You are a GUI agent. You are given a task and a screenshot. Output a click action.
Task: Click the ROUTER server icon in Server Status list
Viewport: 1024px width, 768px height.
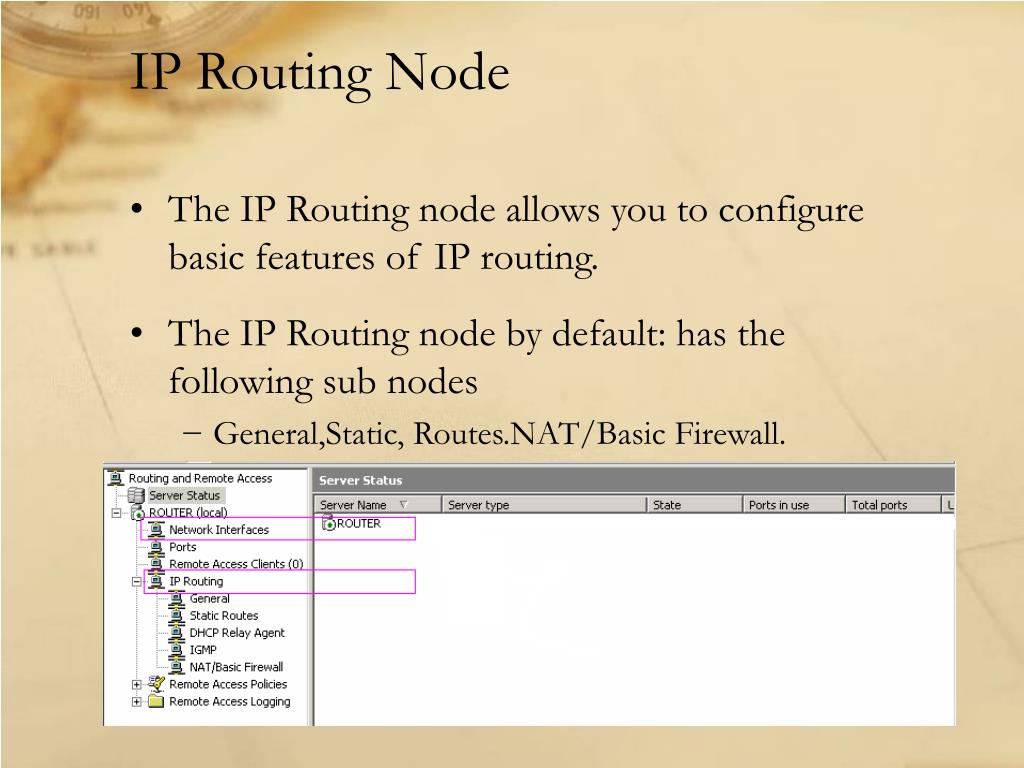tap(328, 524)
